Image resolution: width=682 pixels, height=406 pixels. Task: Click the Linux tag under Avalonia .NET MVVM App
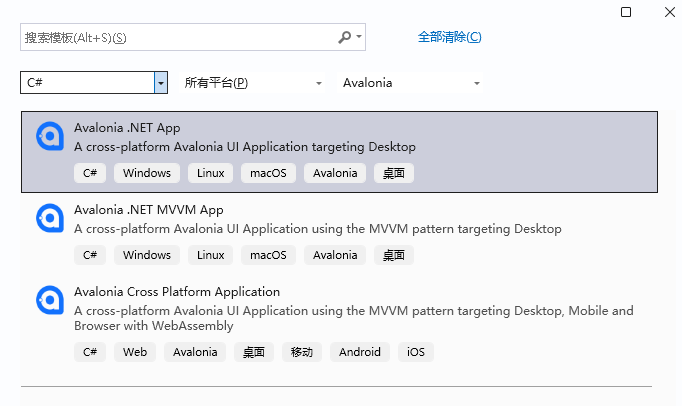[211, 255]
